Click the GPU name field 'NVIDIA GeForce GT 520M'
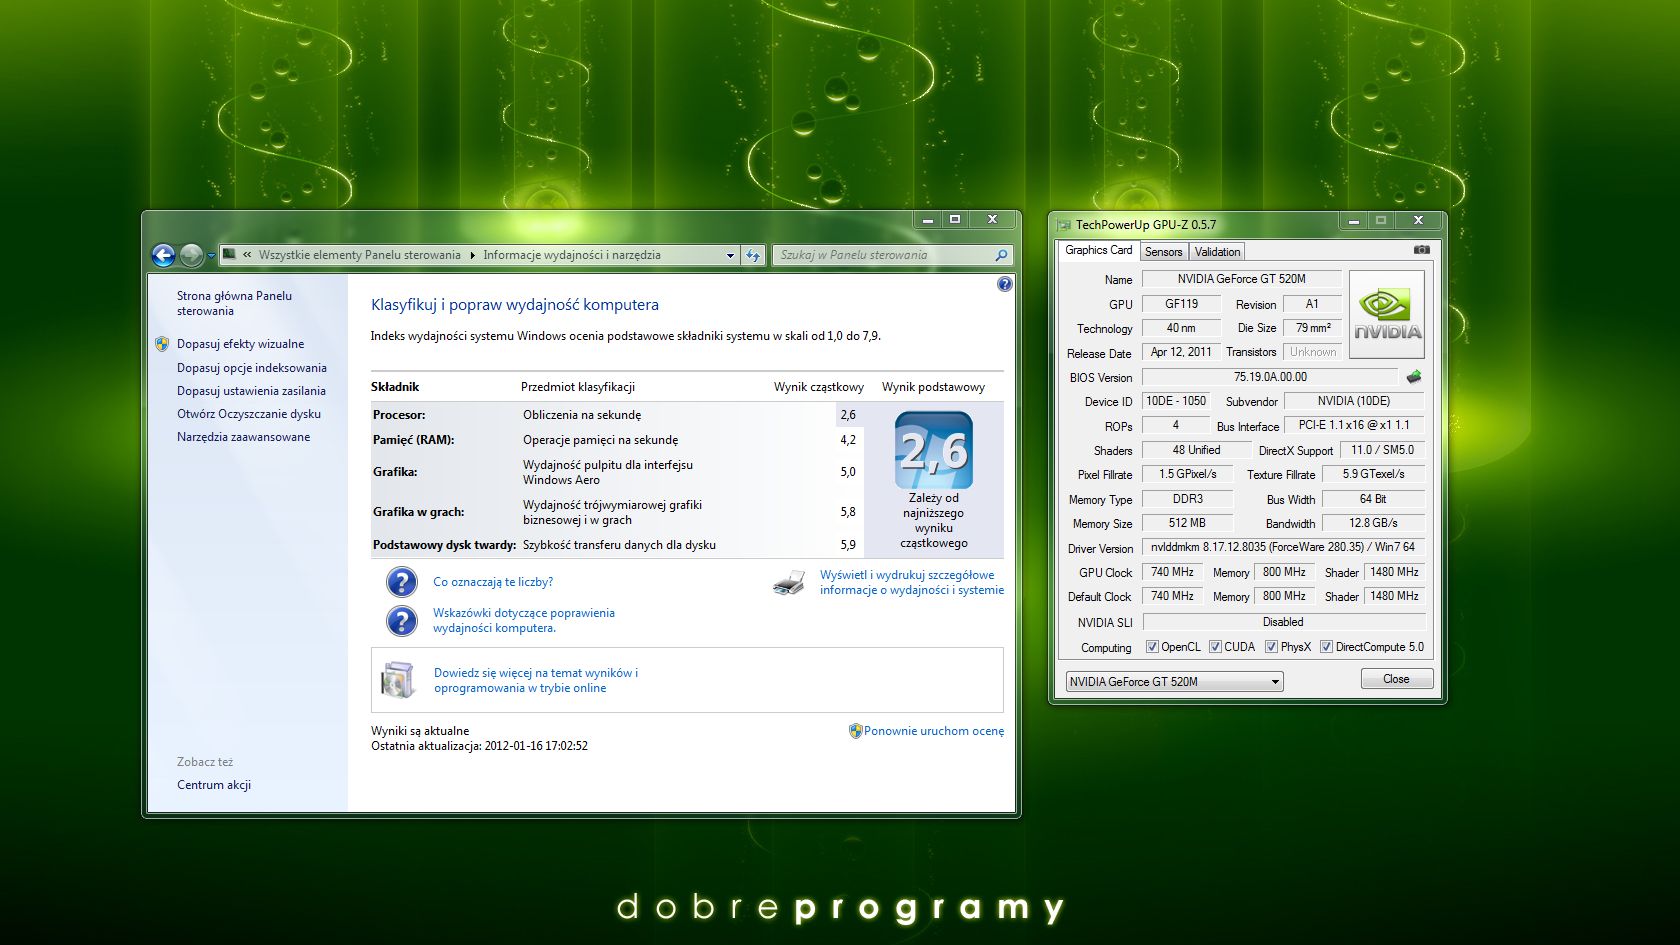This screenshot has width=1680, height=945. coord(1241,279)
